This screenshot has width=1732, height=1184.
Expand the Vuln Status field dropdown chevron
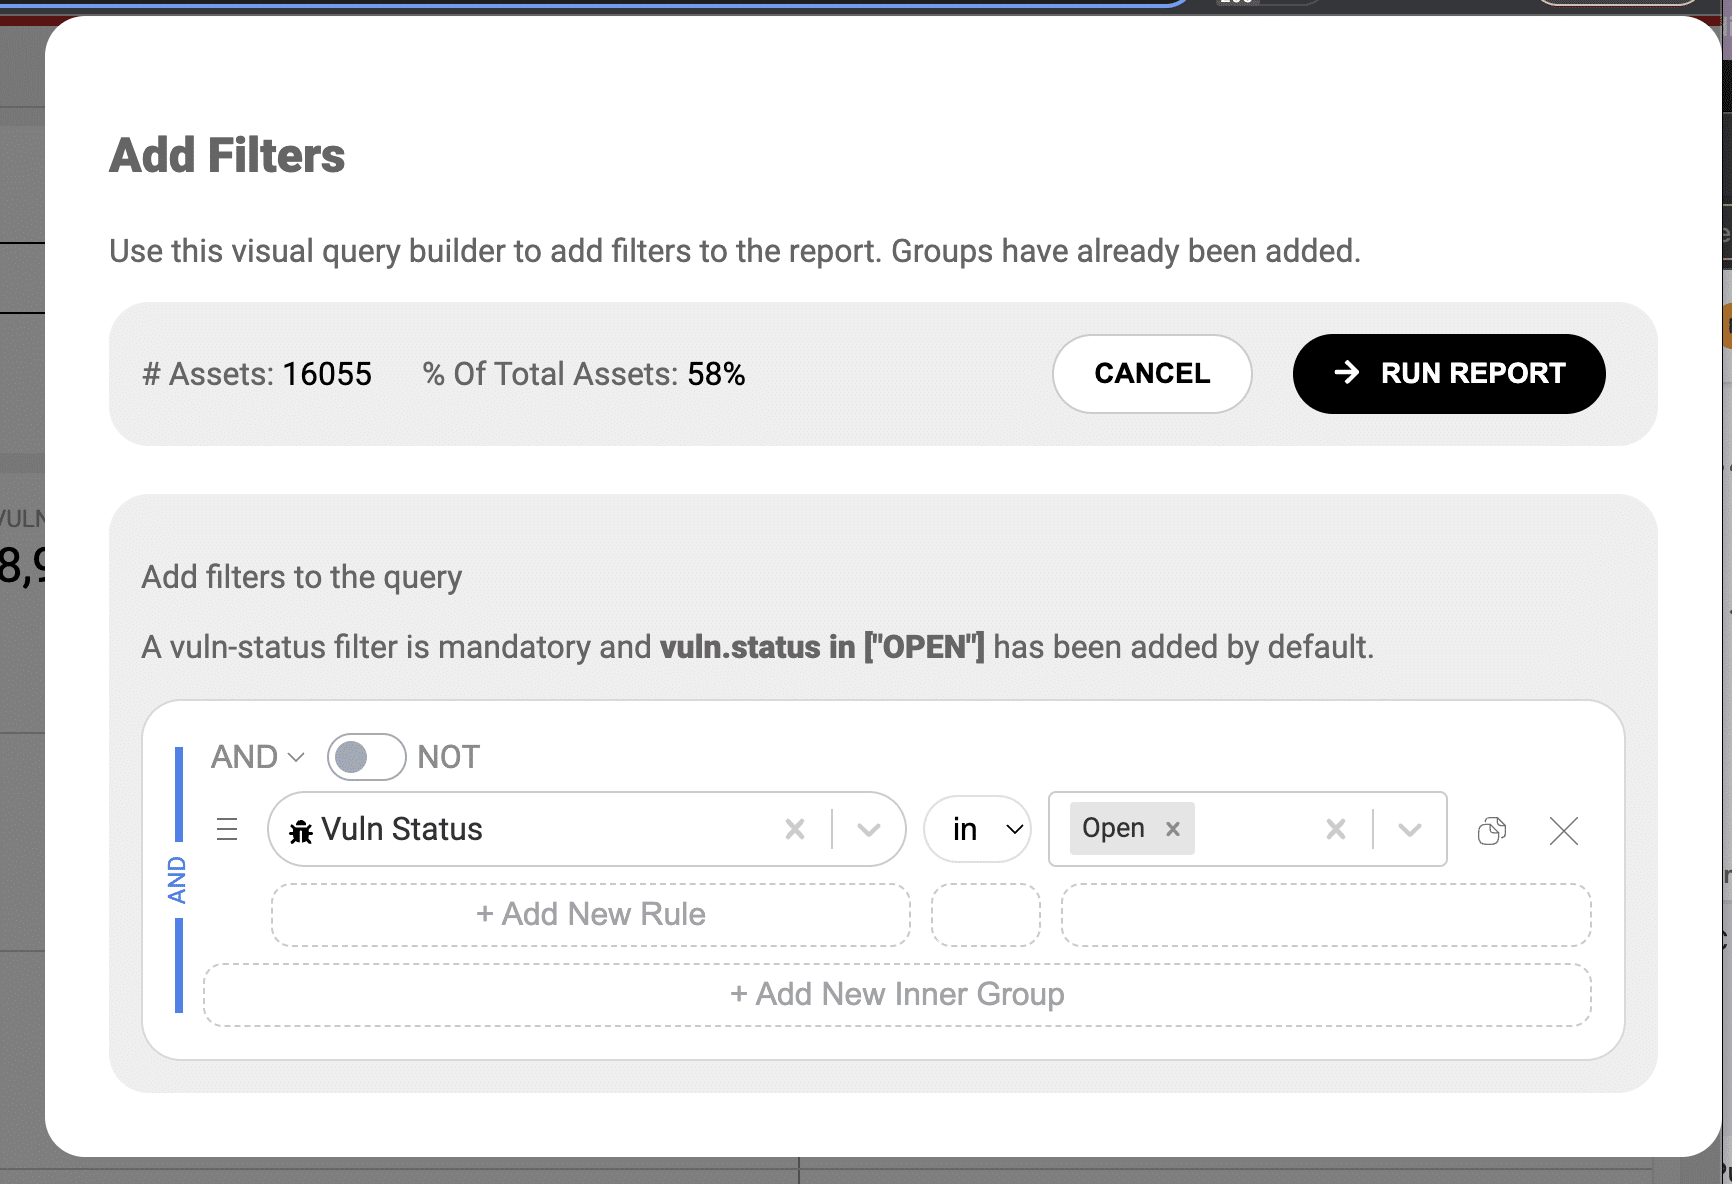868,829
